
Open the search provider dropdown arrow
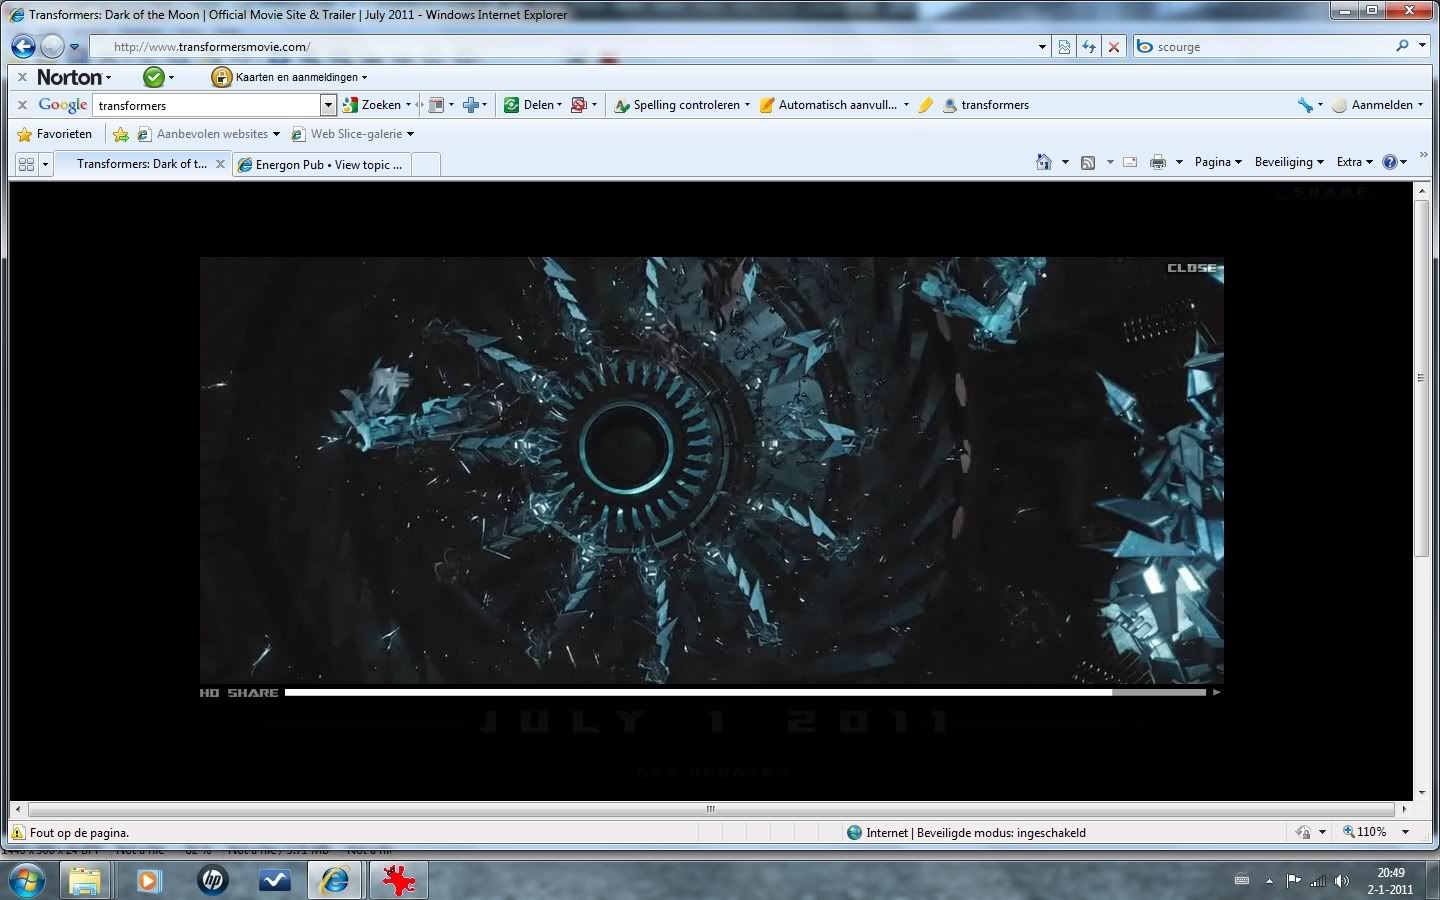tap(1423, 46)
